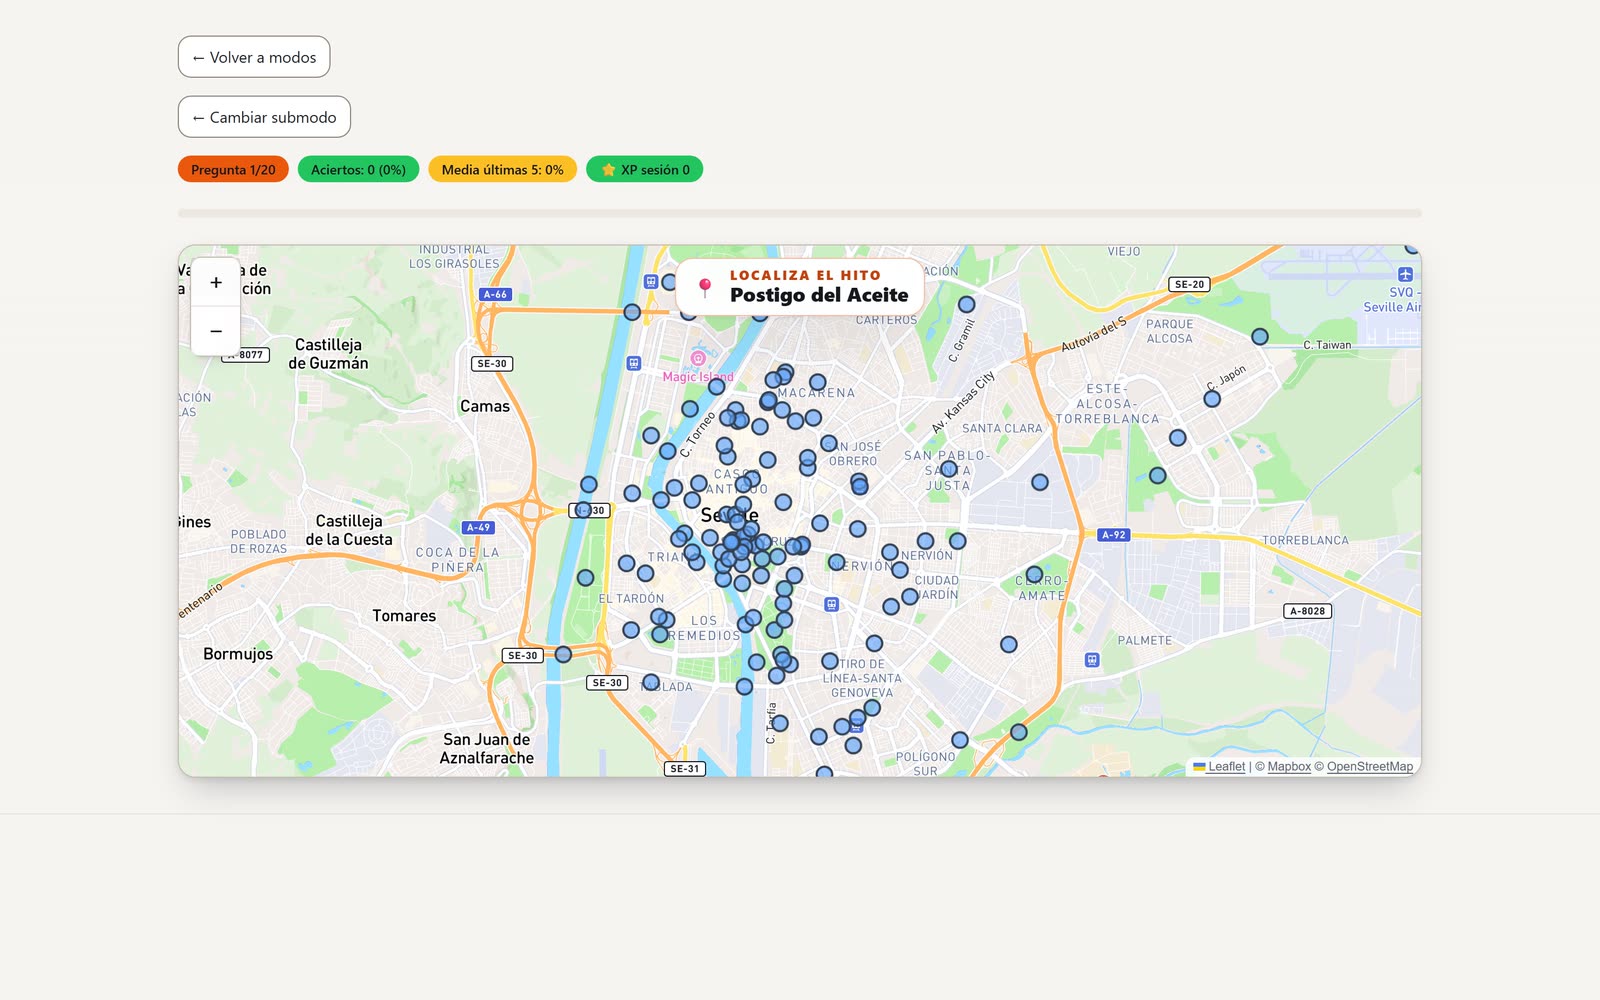Click the Pregunta 1/20 badge
Image resolution: width=1600 pixels, height=1000 pixels.
(x=233, y=170)
